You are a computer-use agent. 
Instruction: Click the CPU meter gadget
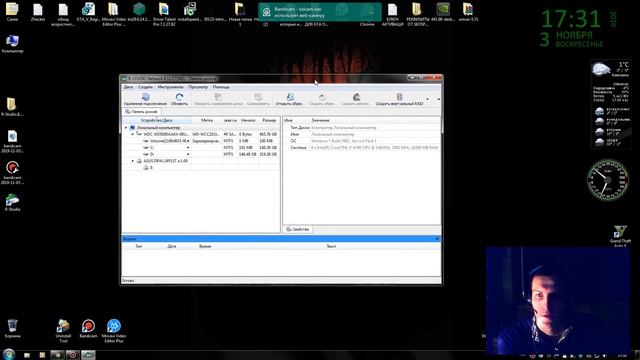tap(608, 180)
